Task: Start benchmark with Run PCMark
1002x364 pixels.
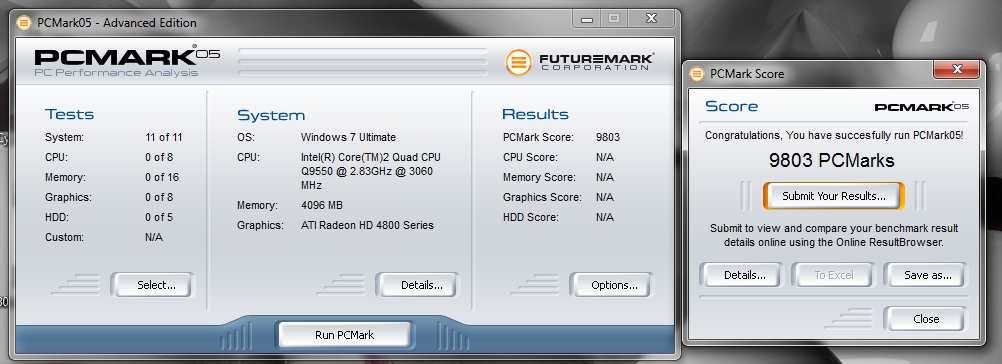Action: tap(344, 335)
